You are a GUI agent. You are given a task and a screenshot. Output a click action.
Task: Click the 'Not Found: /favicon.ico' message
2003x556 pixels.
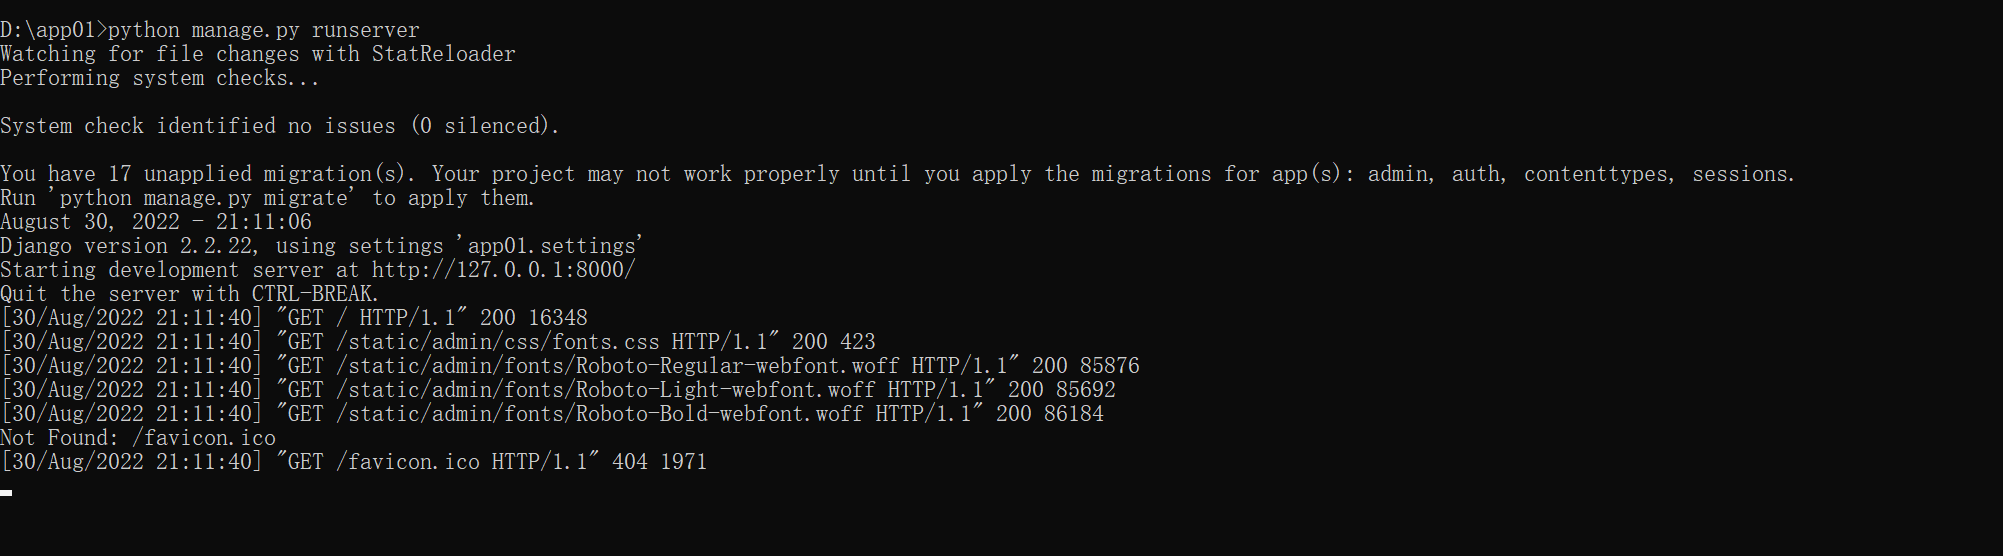(138, 438)
